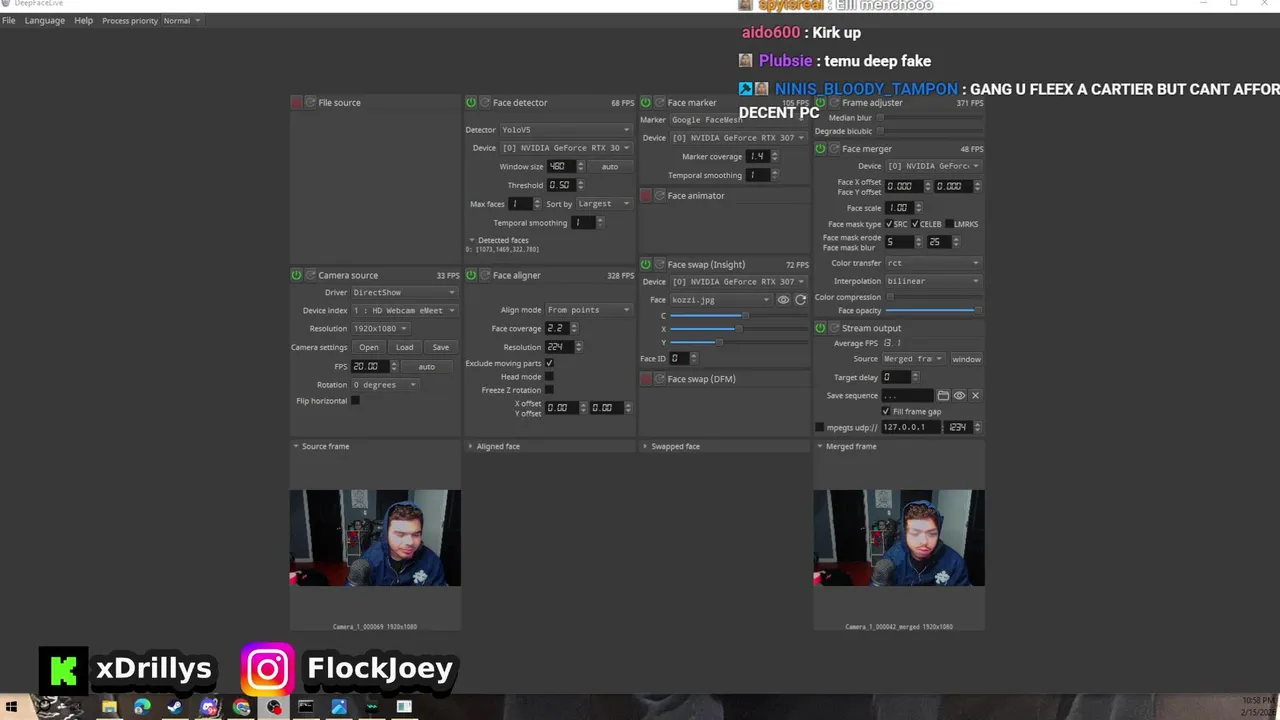1280x720 pixels.
Task: Open the Align mode From points dropdown
Action: (589, 310)
